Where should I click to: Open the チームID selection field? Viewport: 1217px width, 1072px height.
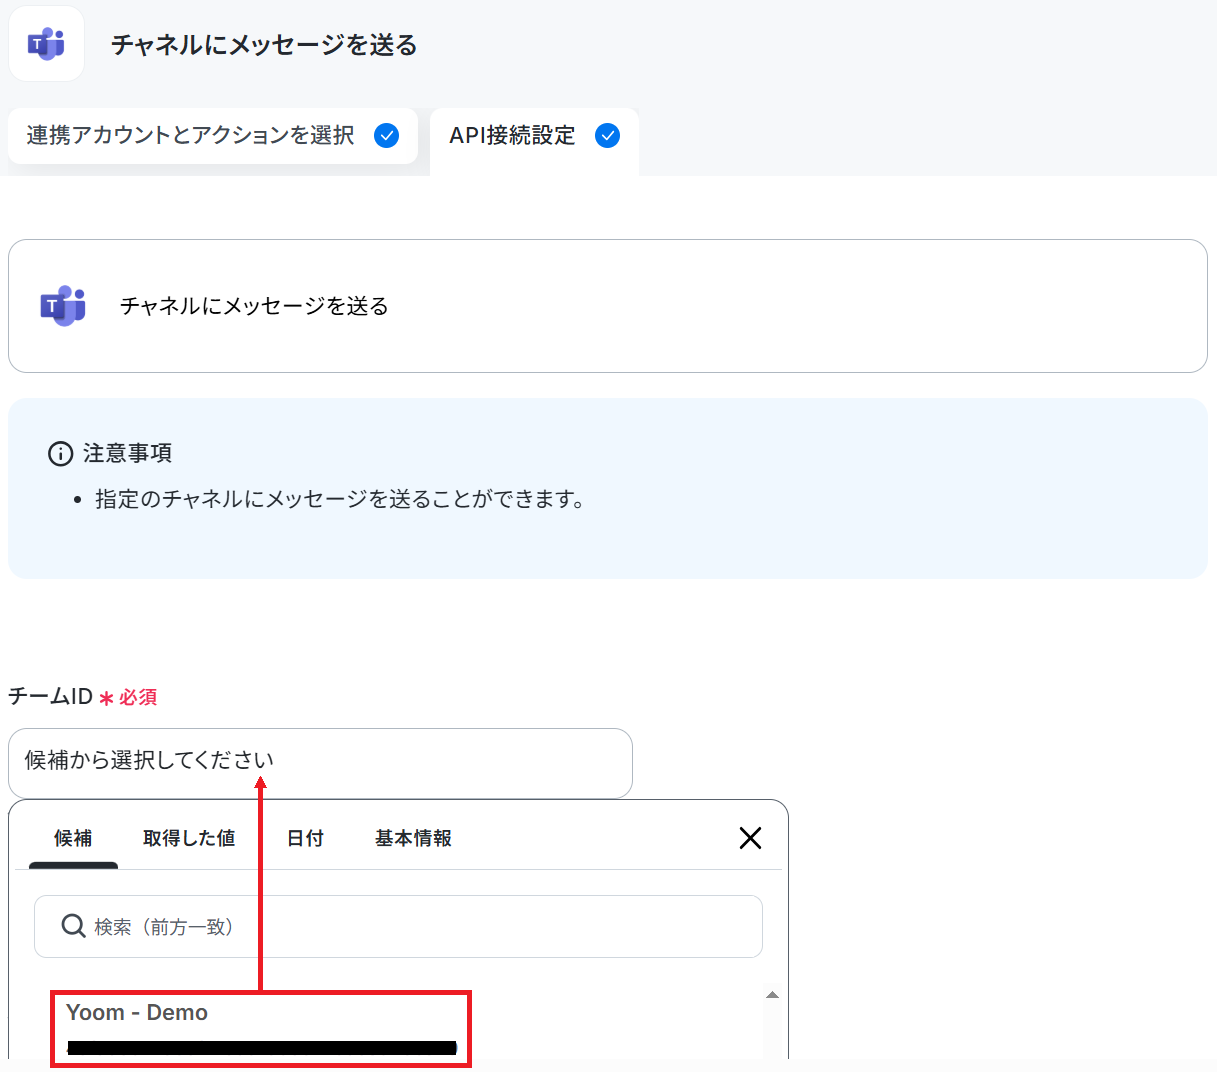coord(320,763)
